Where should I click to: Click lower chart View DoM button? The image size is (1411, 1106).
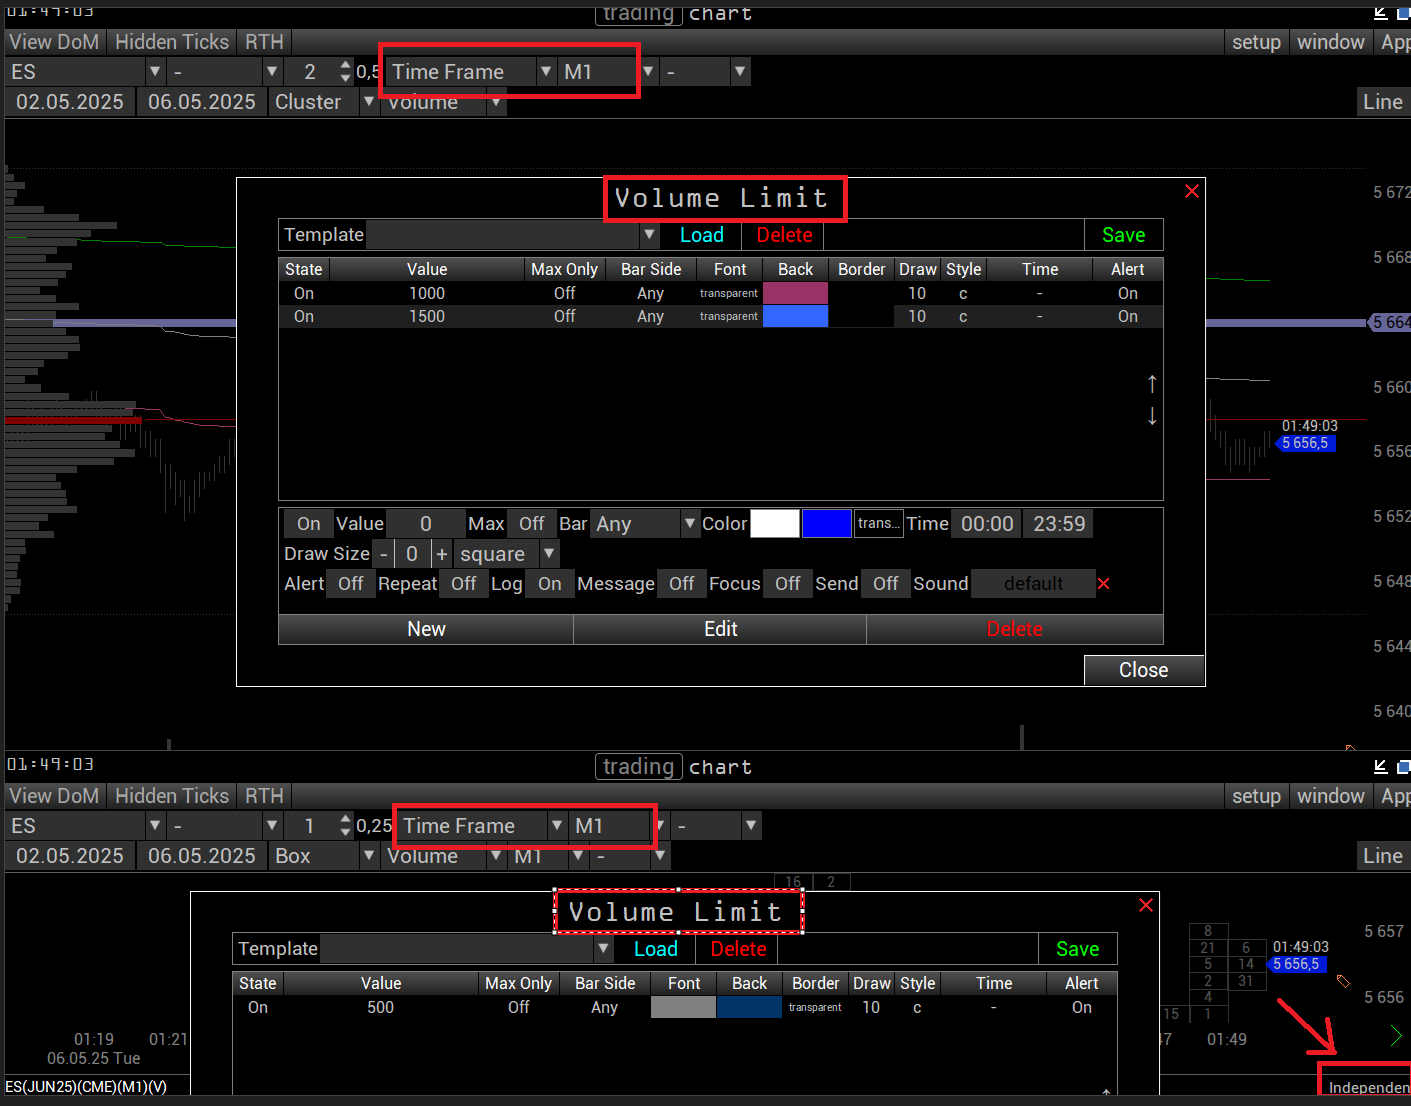tap(54, 795)
